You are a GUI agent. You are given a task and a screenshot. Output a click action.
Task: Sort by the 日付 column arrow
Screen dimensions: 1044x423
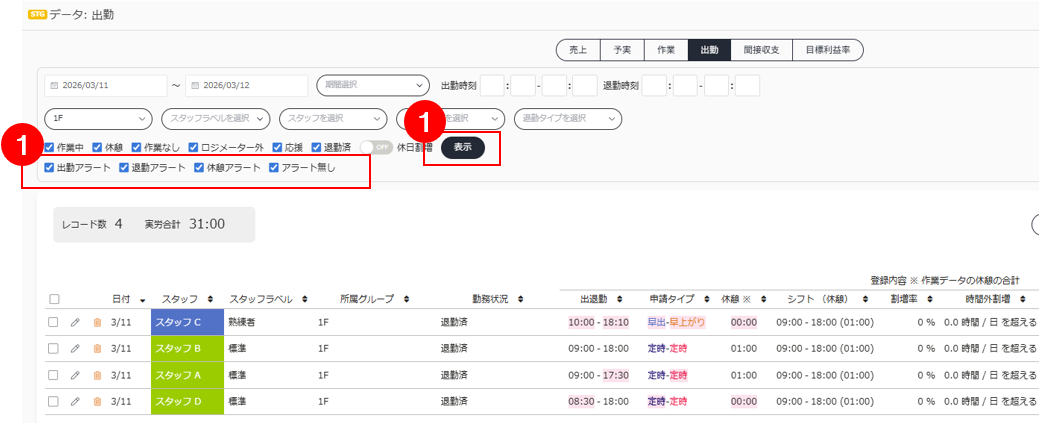pyautogui.click(x=143, y=300)
